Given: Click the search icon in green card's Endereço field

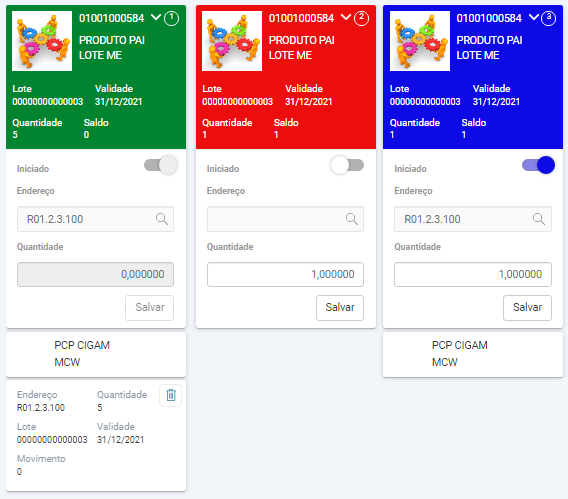Looking at the screenshot, I should click(x=162, y=219).
